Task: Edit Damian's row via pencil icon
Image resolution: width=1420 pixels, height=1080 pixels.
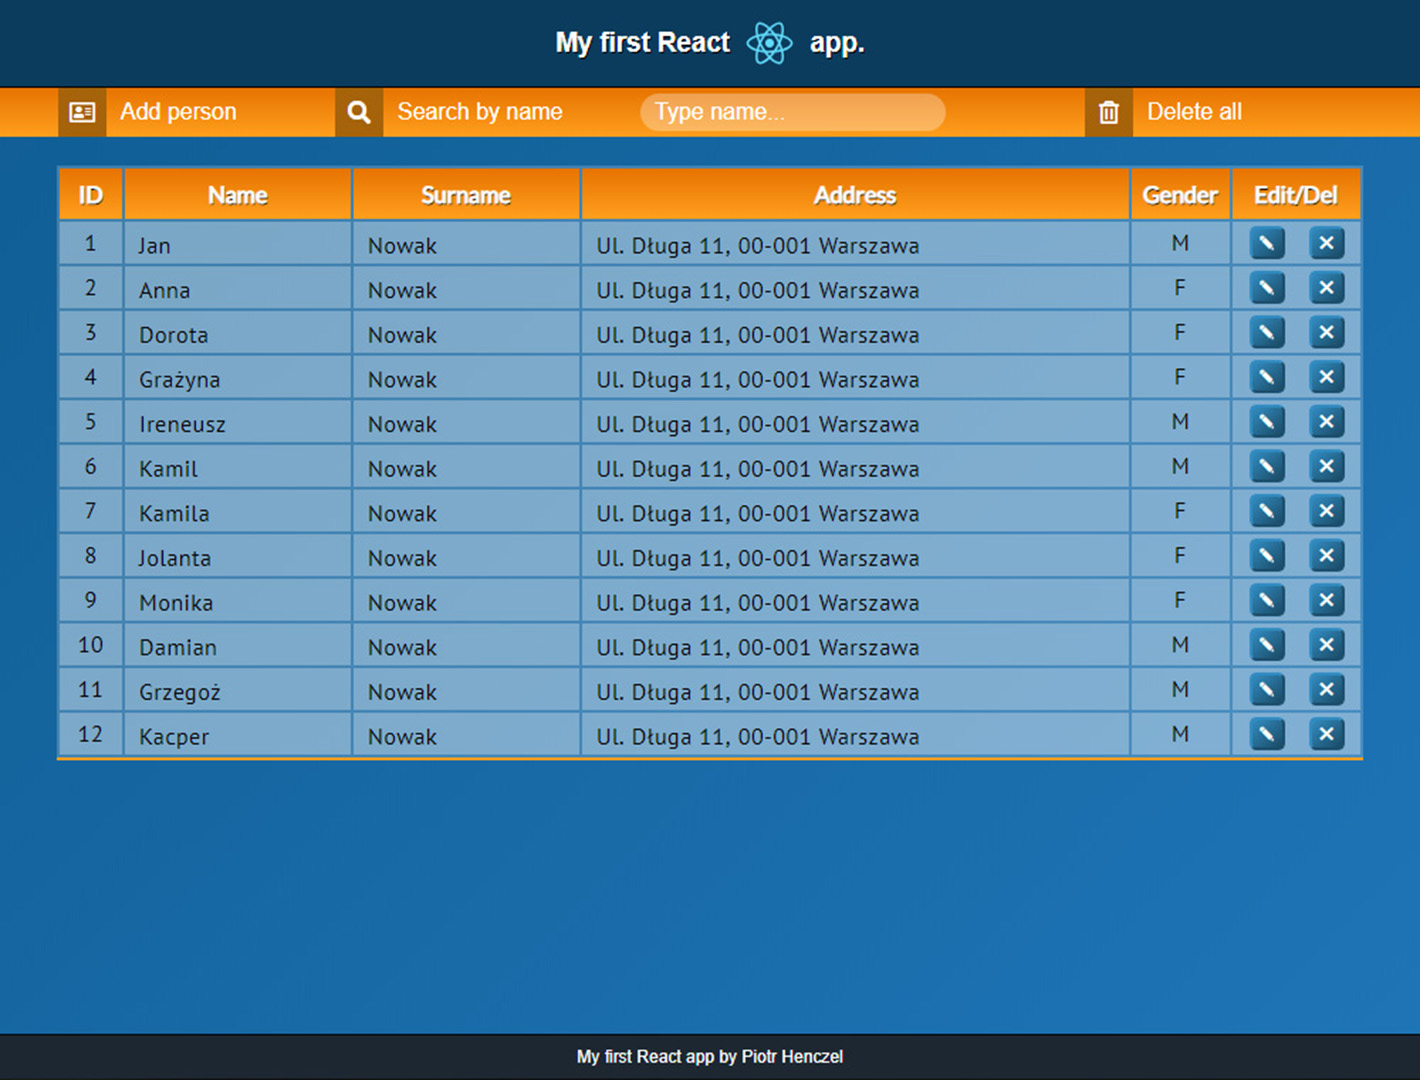Action: (x=1267, y=645)
